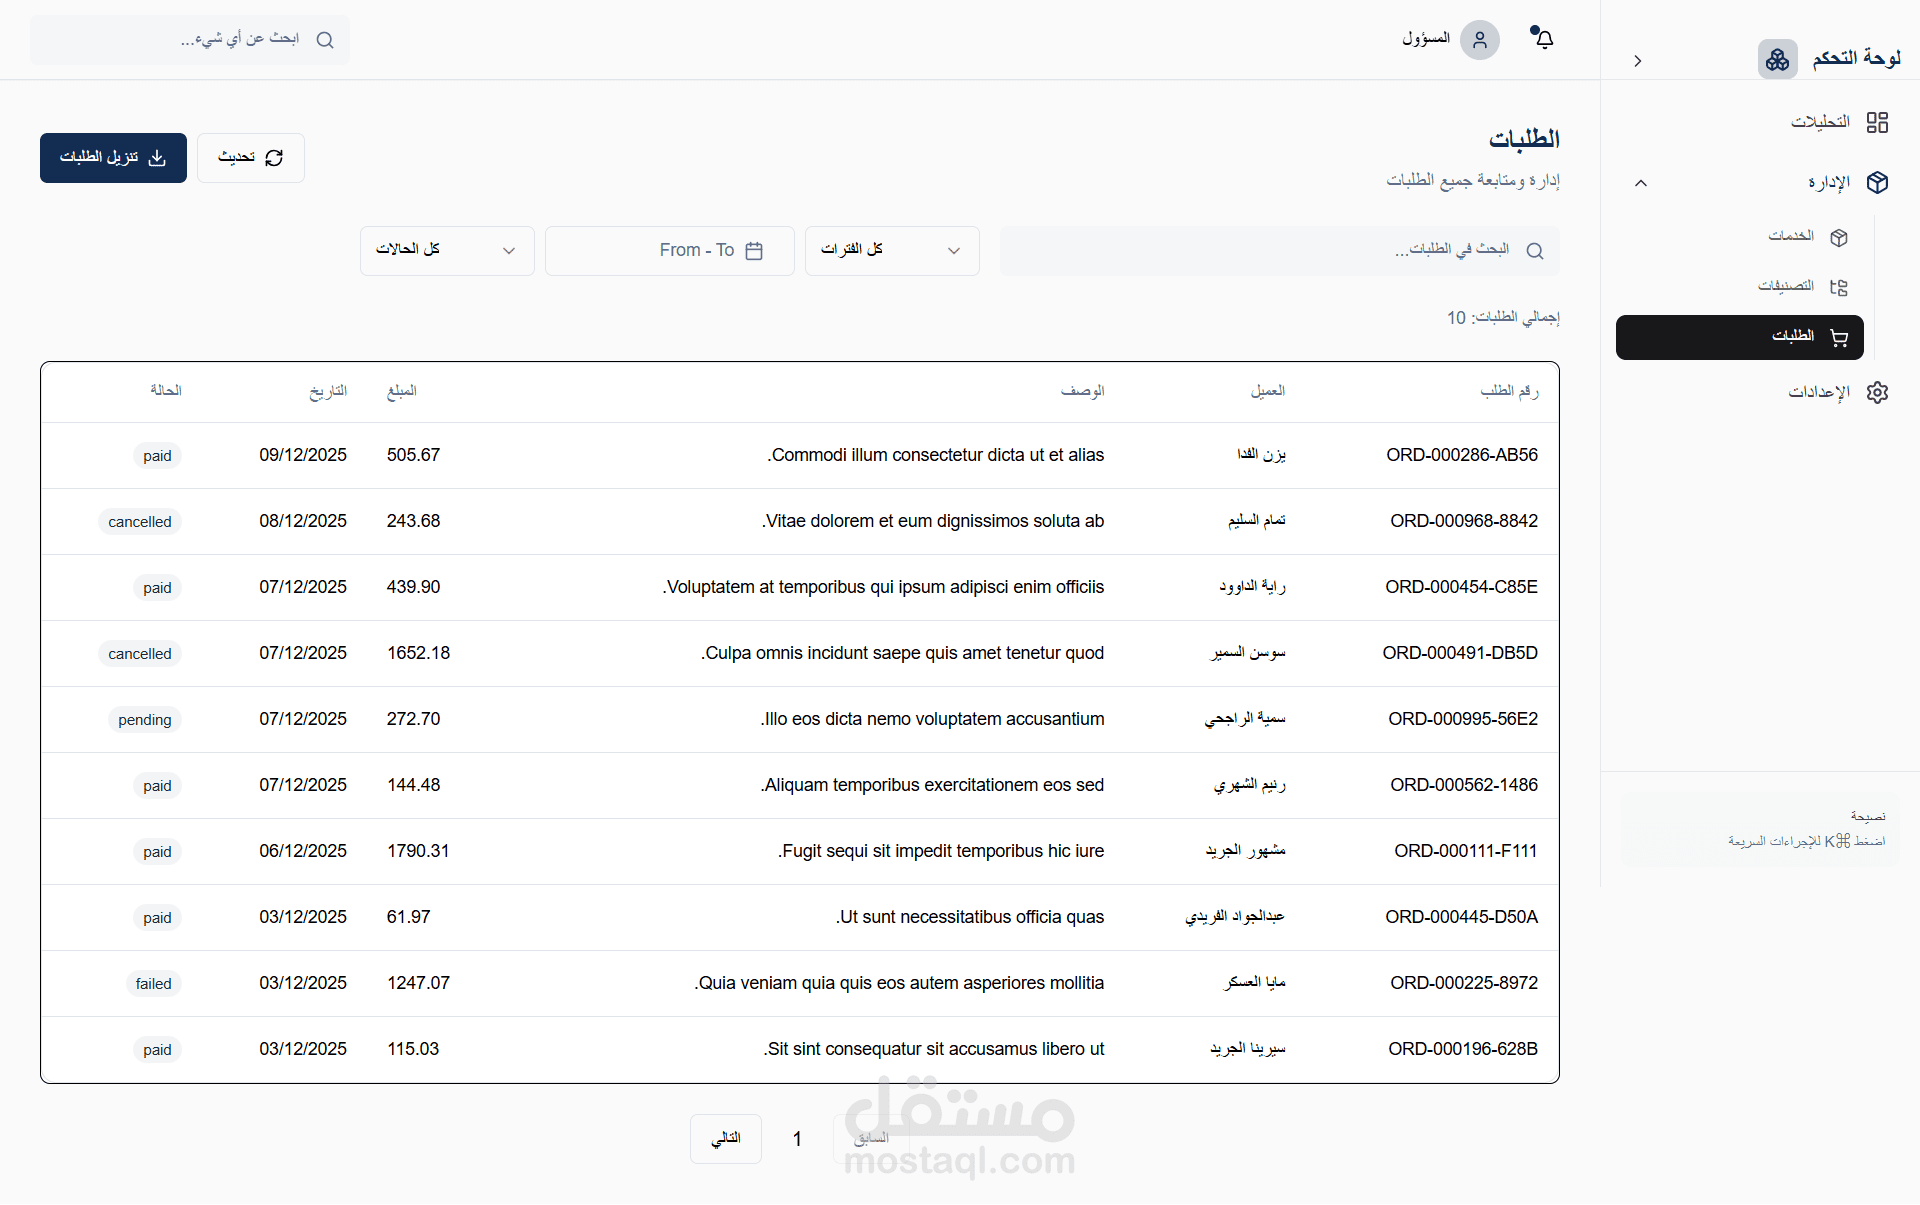Viewport: 1920px width, 1205px height.
Task: Click the refresh button
Action: [x=250, y=158]
